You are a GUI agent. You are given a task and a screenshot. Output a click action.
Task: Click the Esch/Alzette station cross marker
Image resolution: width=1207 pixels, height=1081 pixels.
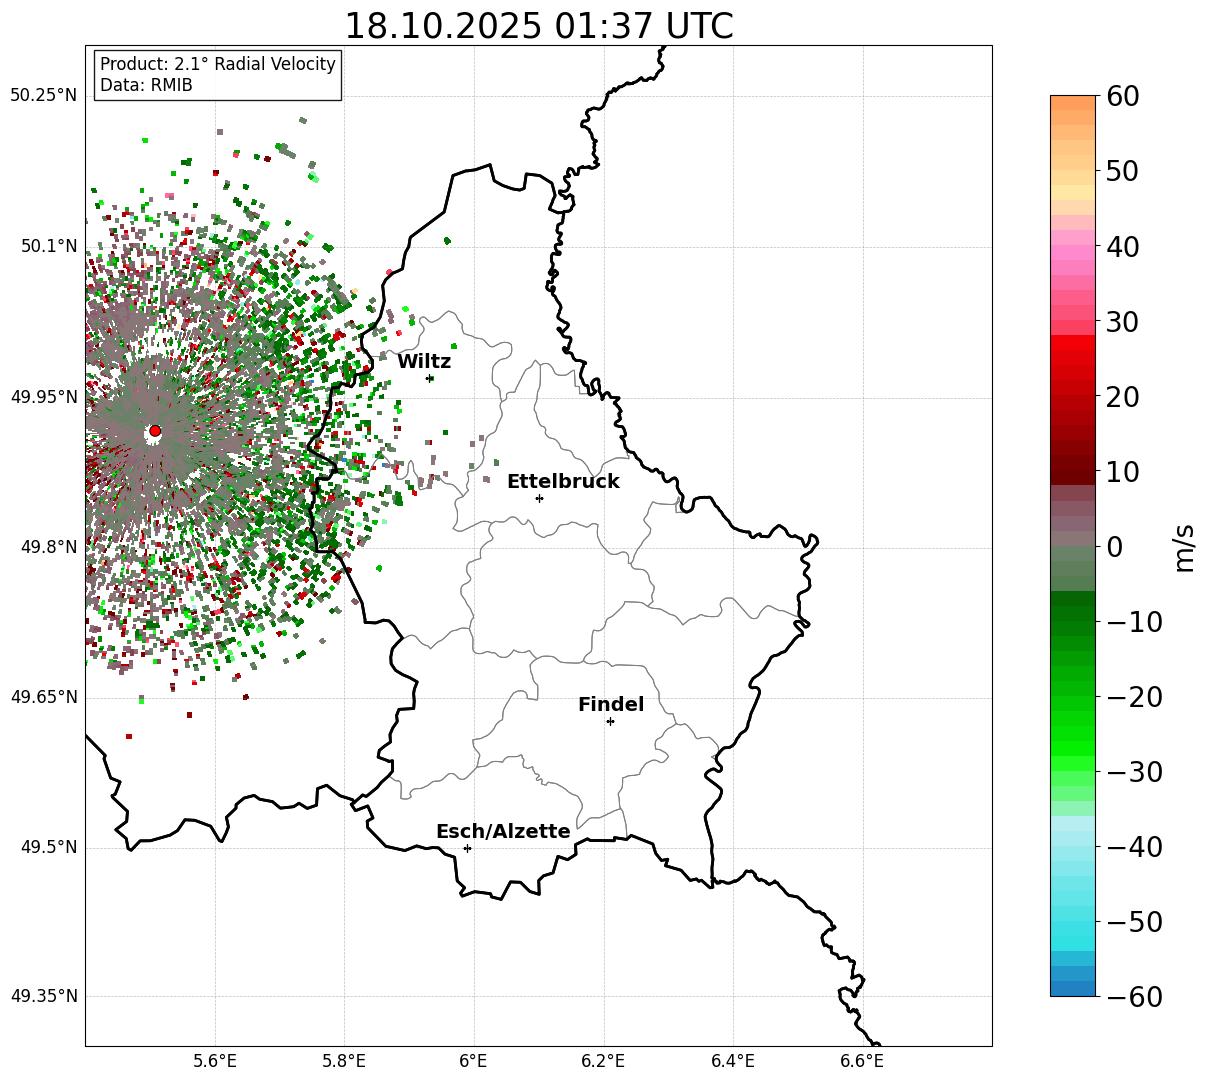click(467, 848)
